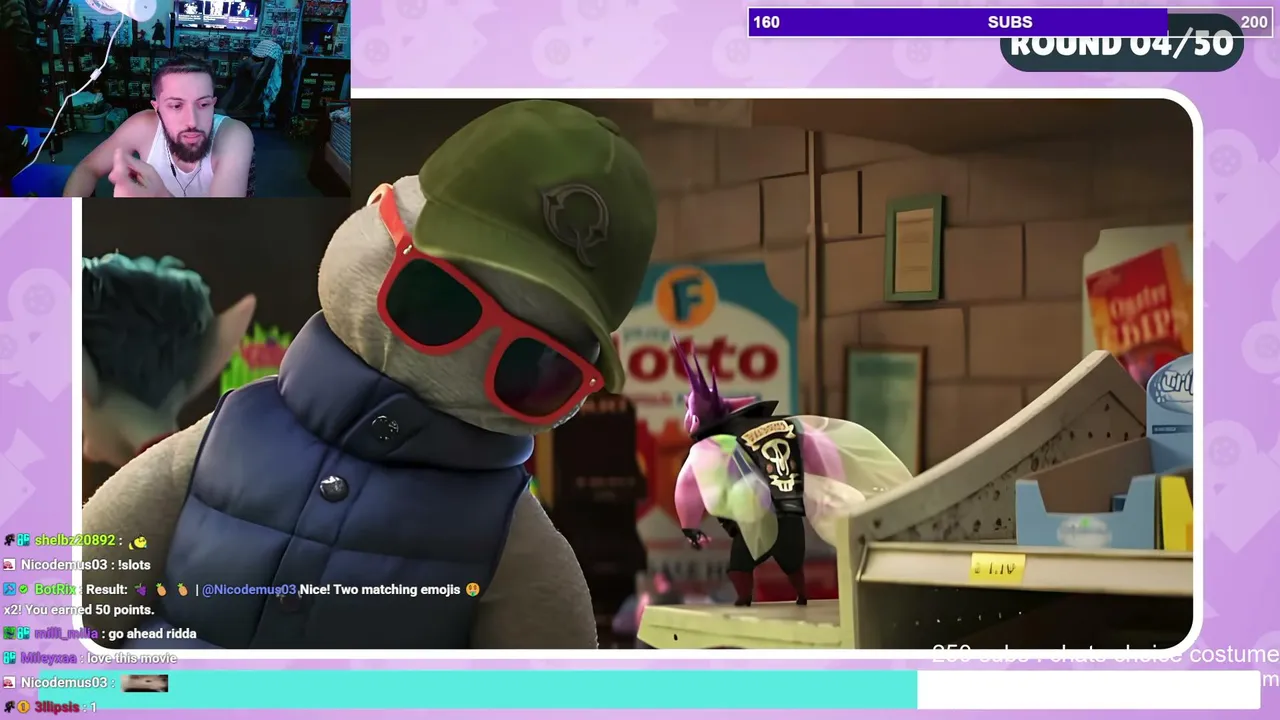Click the '250 subs : chats choice costume' ticker
1280x720 pixels.
coord(1105,654)
